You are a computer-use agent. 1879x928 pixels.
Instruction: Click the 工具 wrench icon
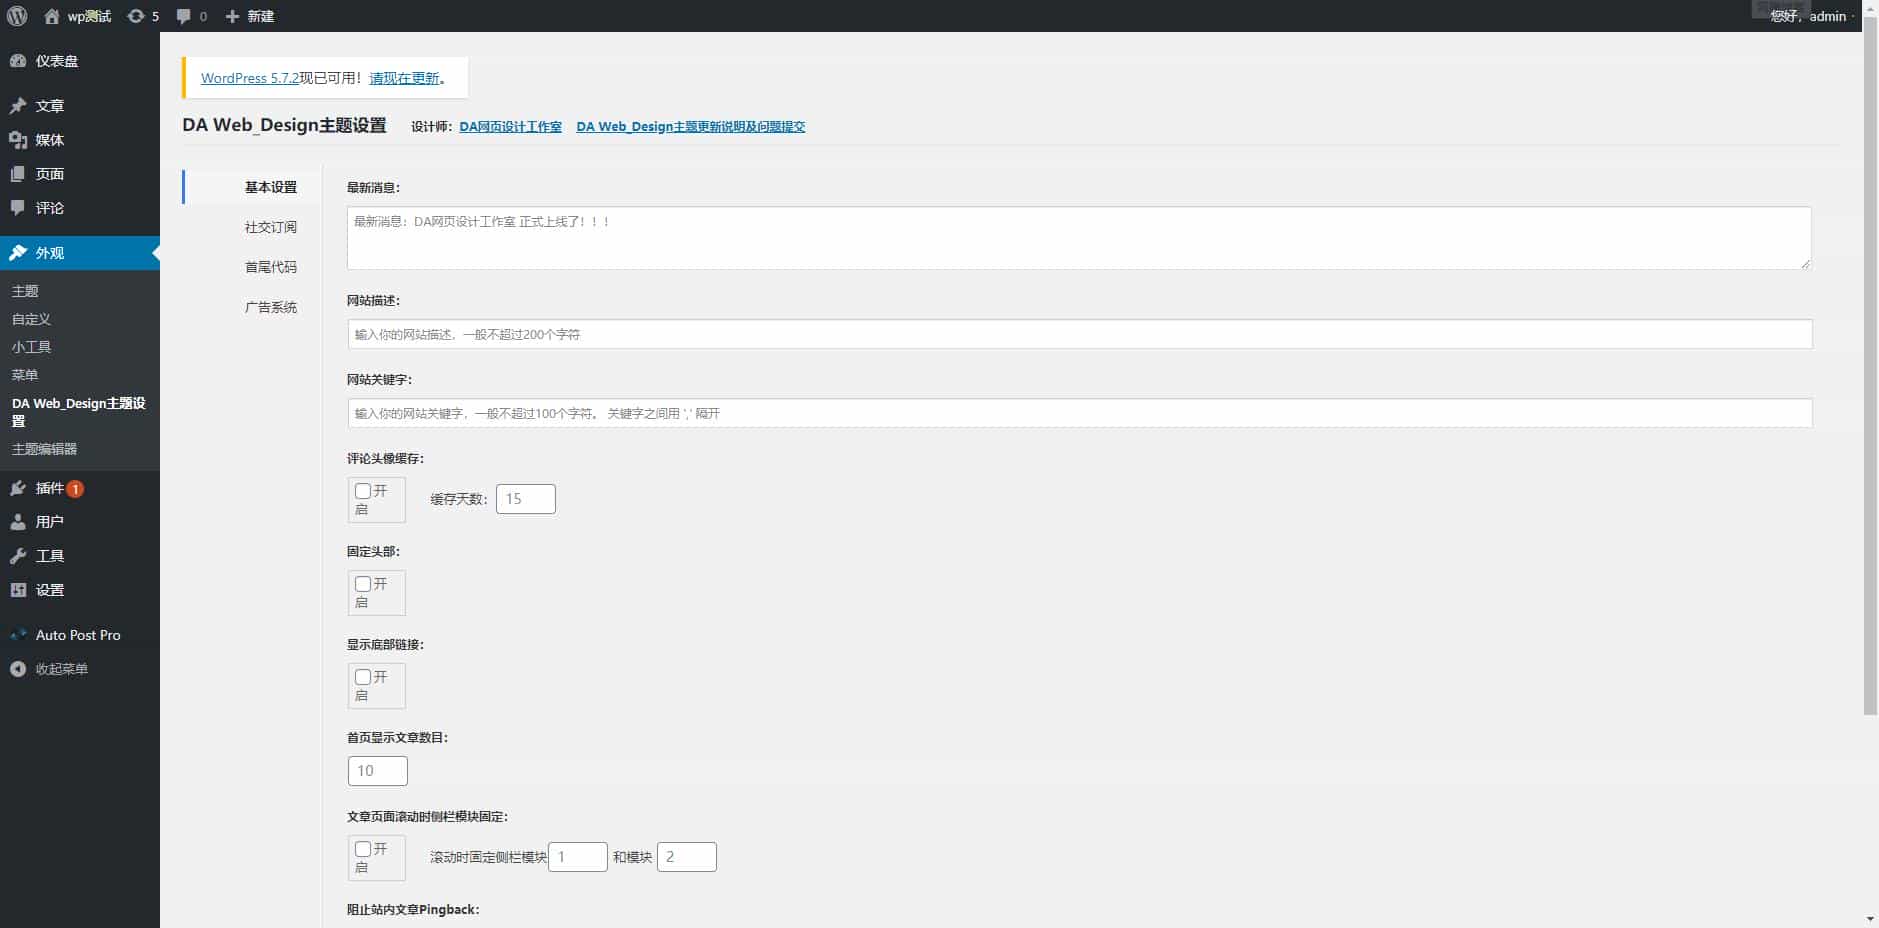18,556
